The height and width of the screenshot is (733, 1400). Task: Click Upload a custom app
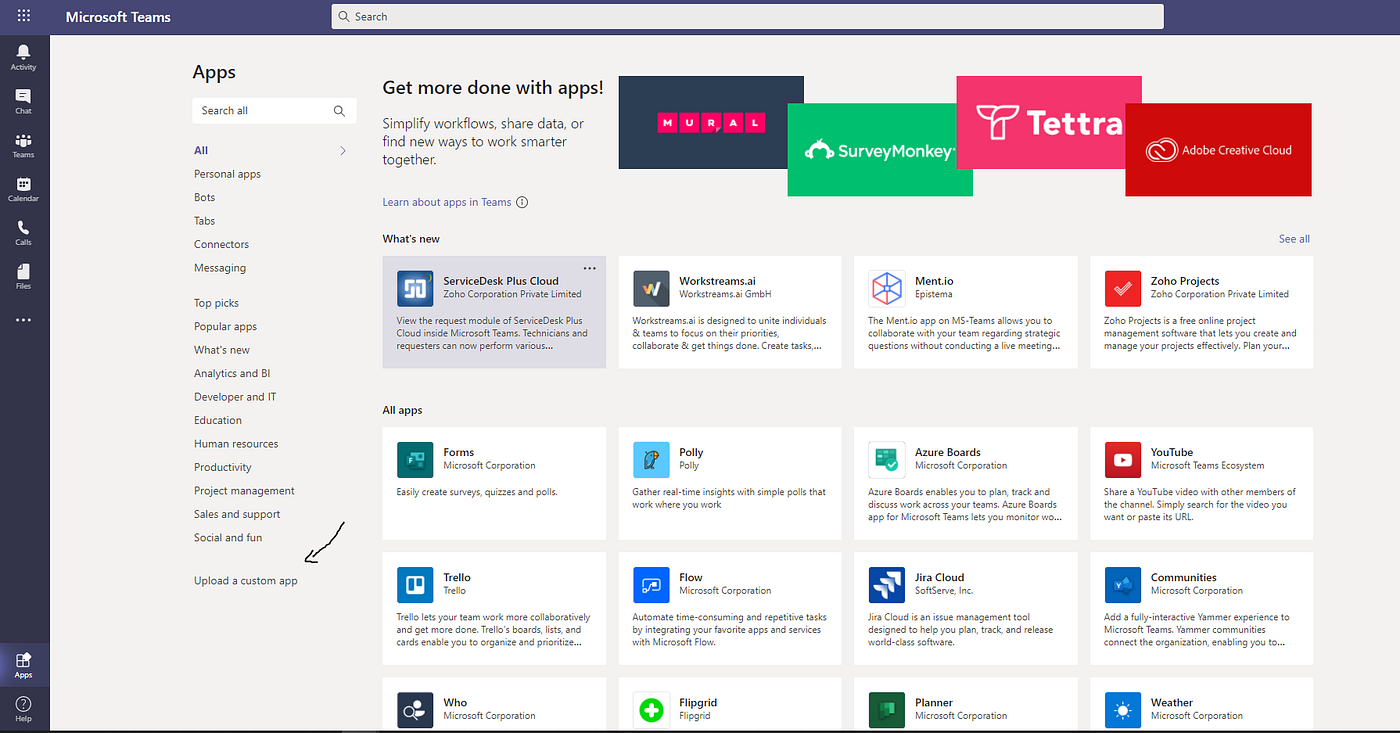coord(245,579)
